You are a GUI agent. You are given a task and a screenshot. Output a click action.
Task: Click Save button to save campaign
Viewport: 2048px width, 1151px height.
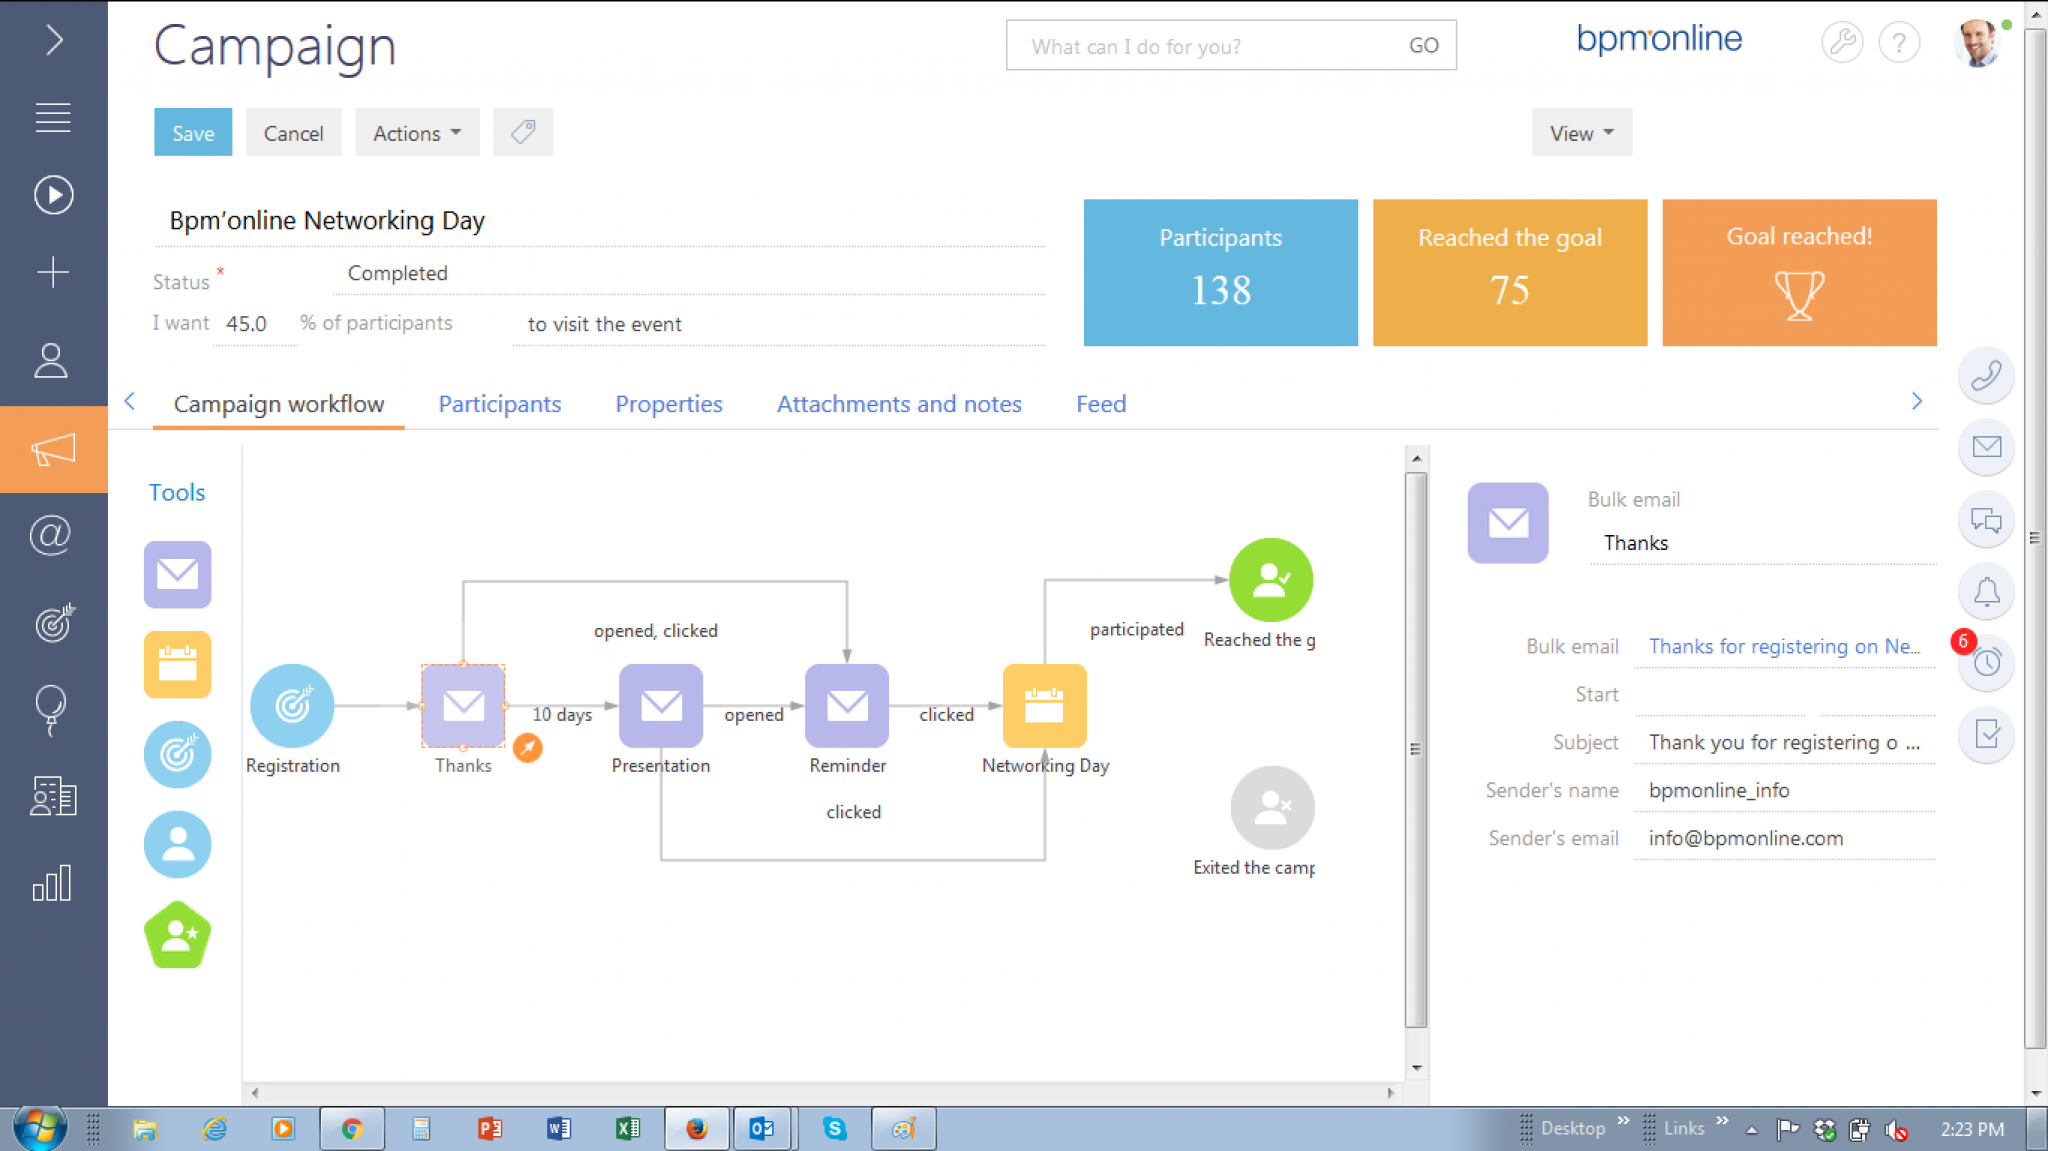[x=193, y=132]
